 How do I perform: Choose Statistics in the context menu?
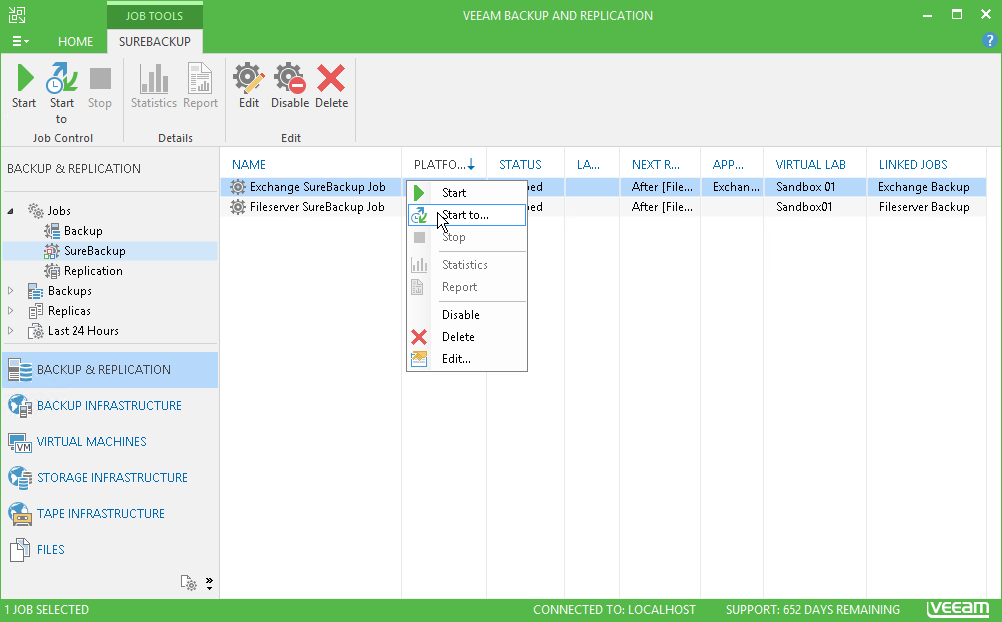466,265
